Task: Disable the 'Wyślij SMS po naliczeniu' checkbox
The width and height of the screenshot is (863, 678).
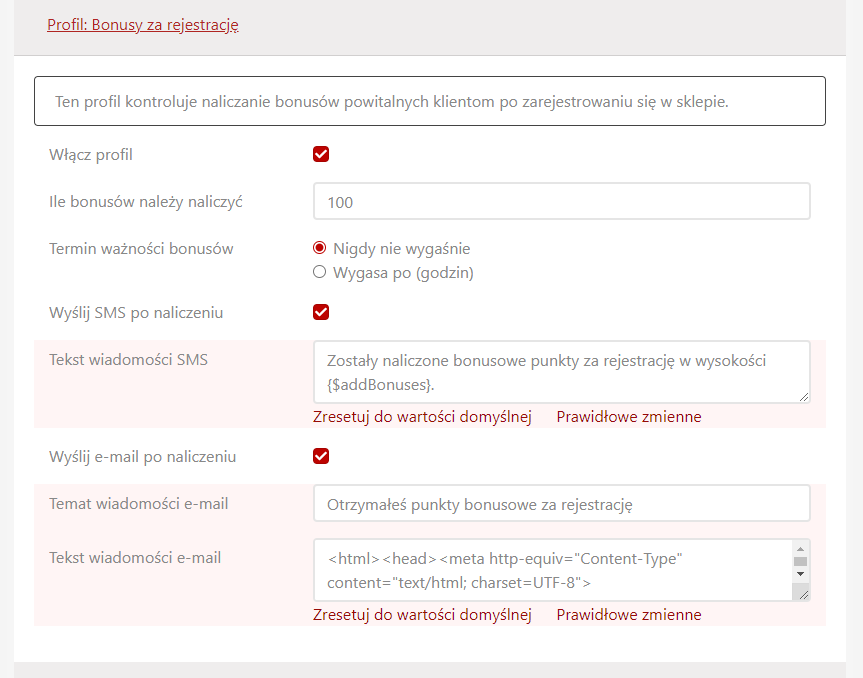Action: click(321, 312)
